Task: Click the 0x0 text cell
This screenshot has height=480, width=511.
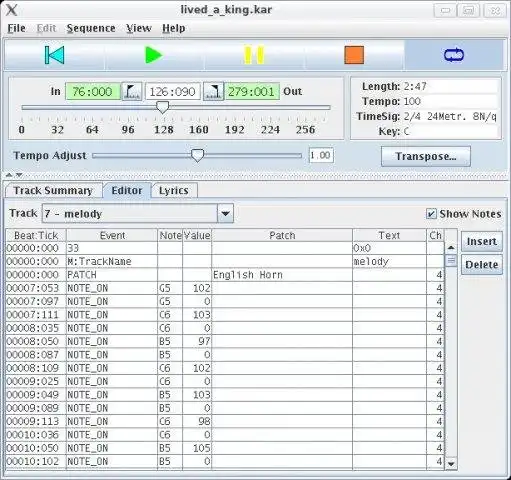Action: pyautogui.click(x=389, y=248)
